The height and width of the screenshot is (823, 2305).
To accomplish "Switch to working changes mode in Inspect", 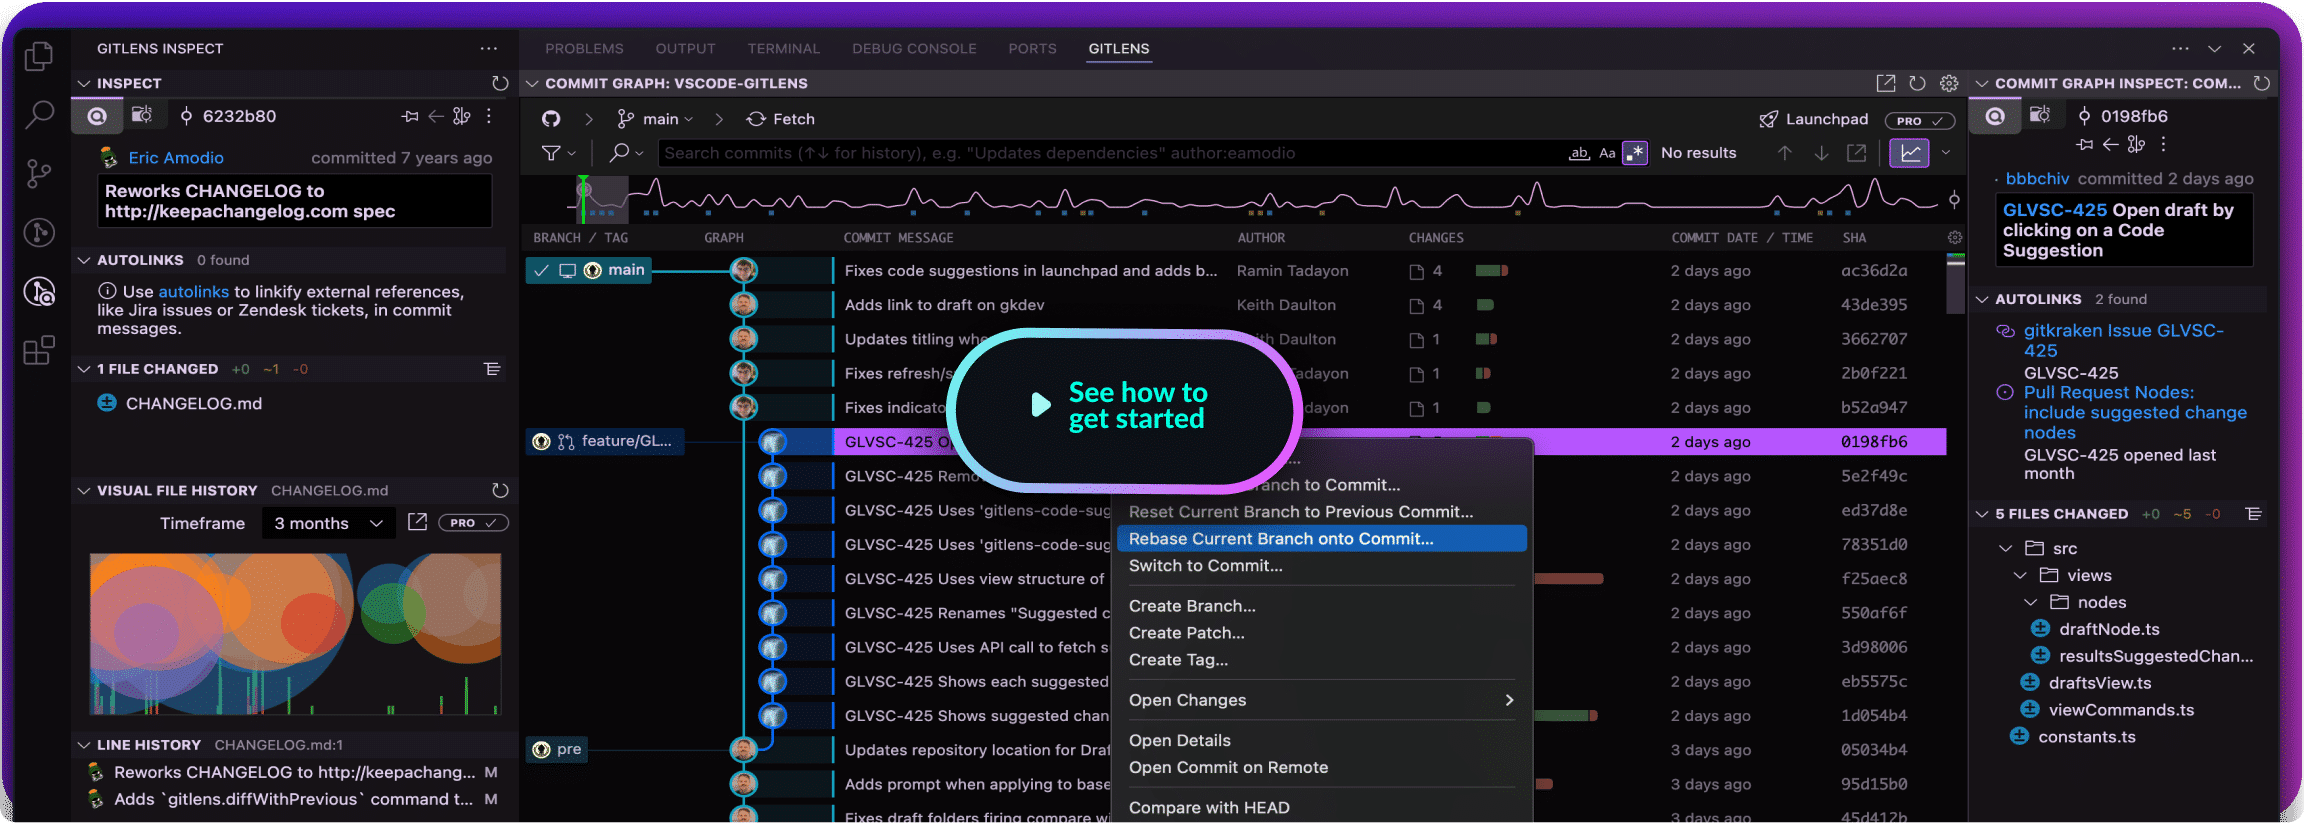I will [143, 116].
